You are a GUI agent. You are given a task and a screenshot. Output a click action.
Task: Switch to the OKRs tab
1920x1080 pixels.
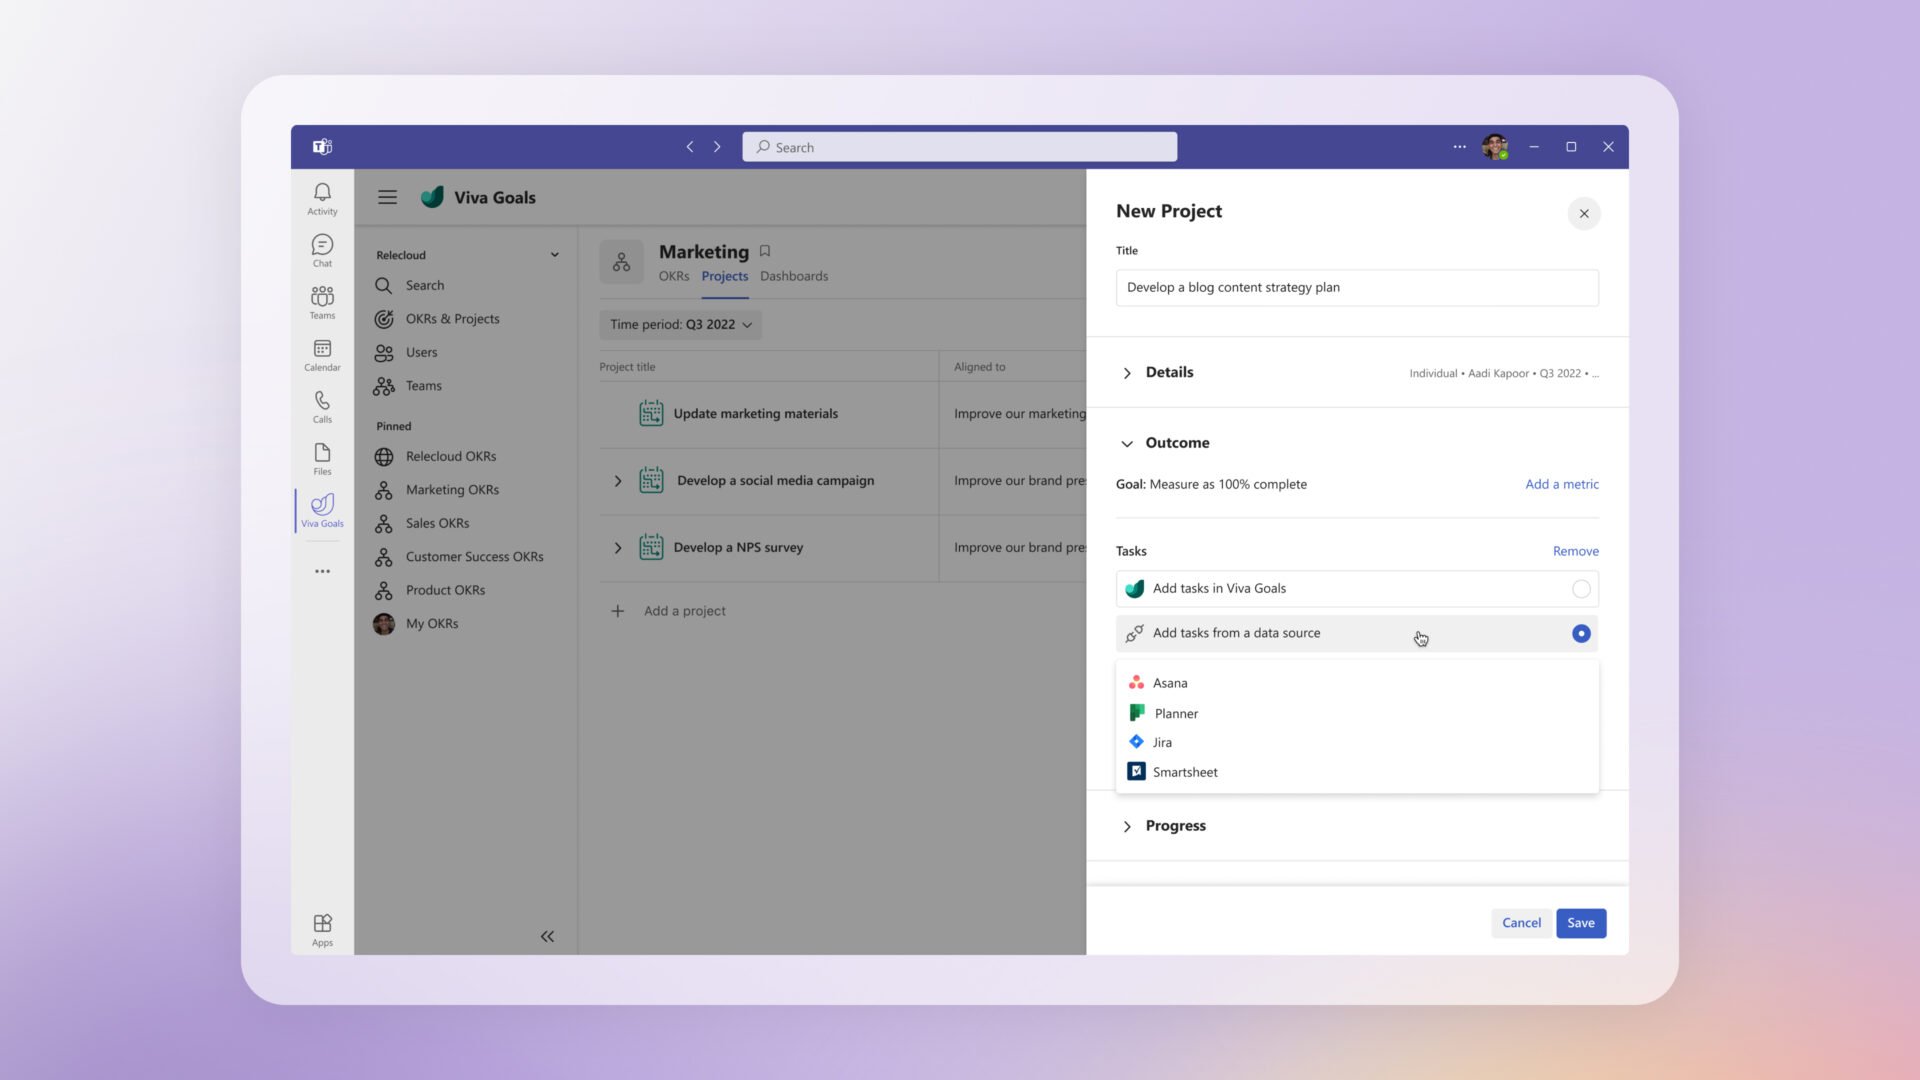pos(674,276)
